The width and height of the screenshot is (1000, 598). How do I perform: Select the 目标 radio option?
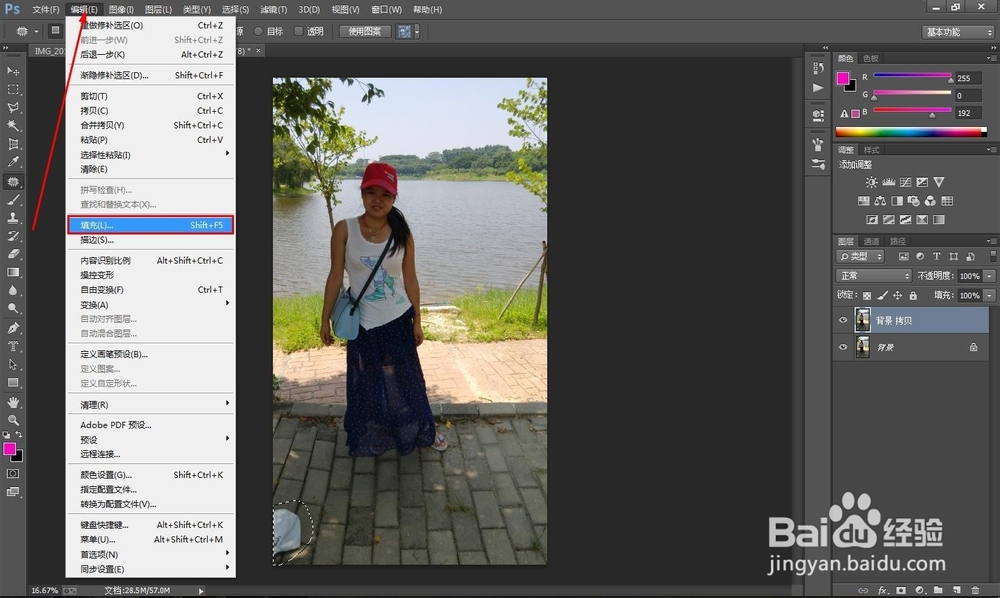coord(258,31)
